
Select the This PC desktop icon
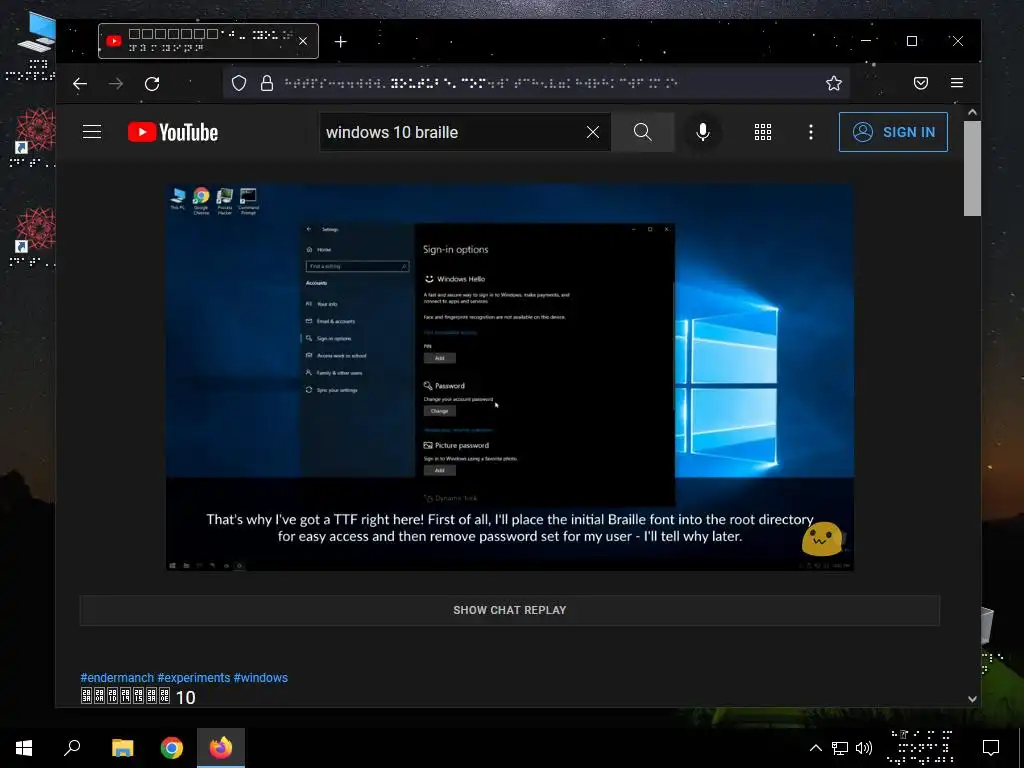point(31,47)
